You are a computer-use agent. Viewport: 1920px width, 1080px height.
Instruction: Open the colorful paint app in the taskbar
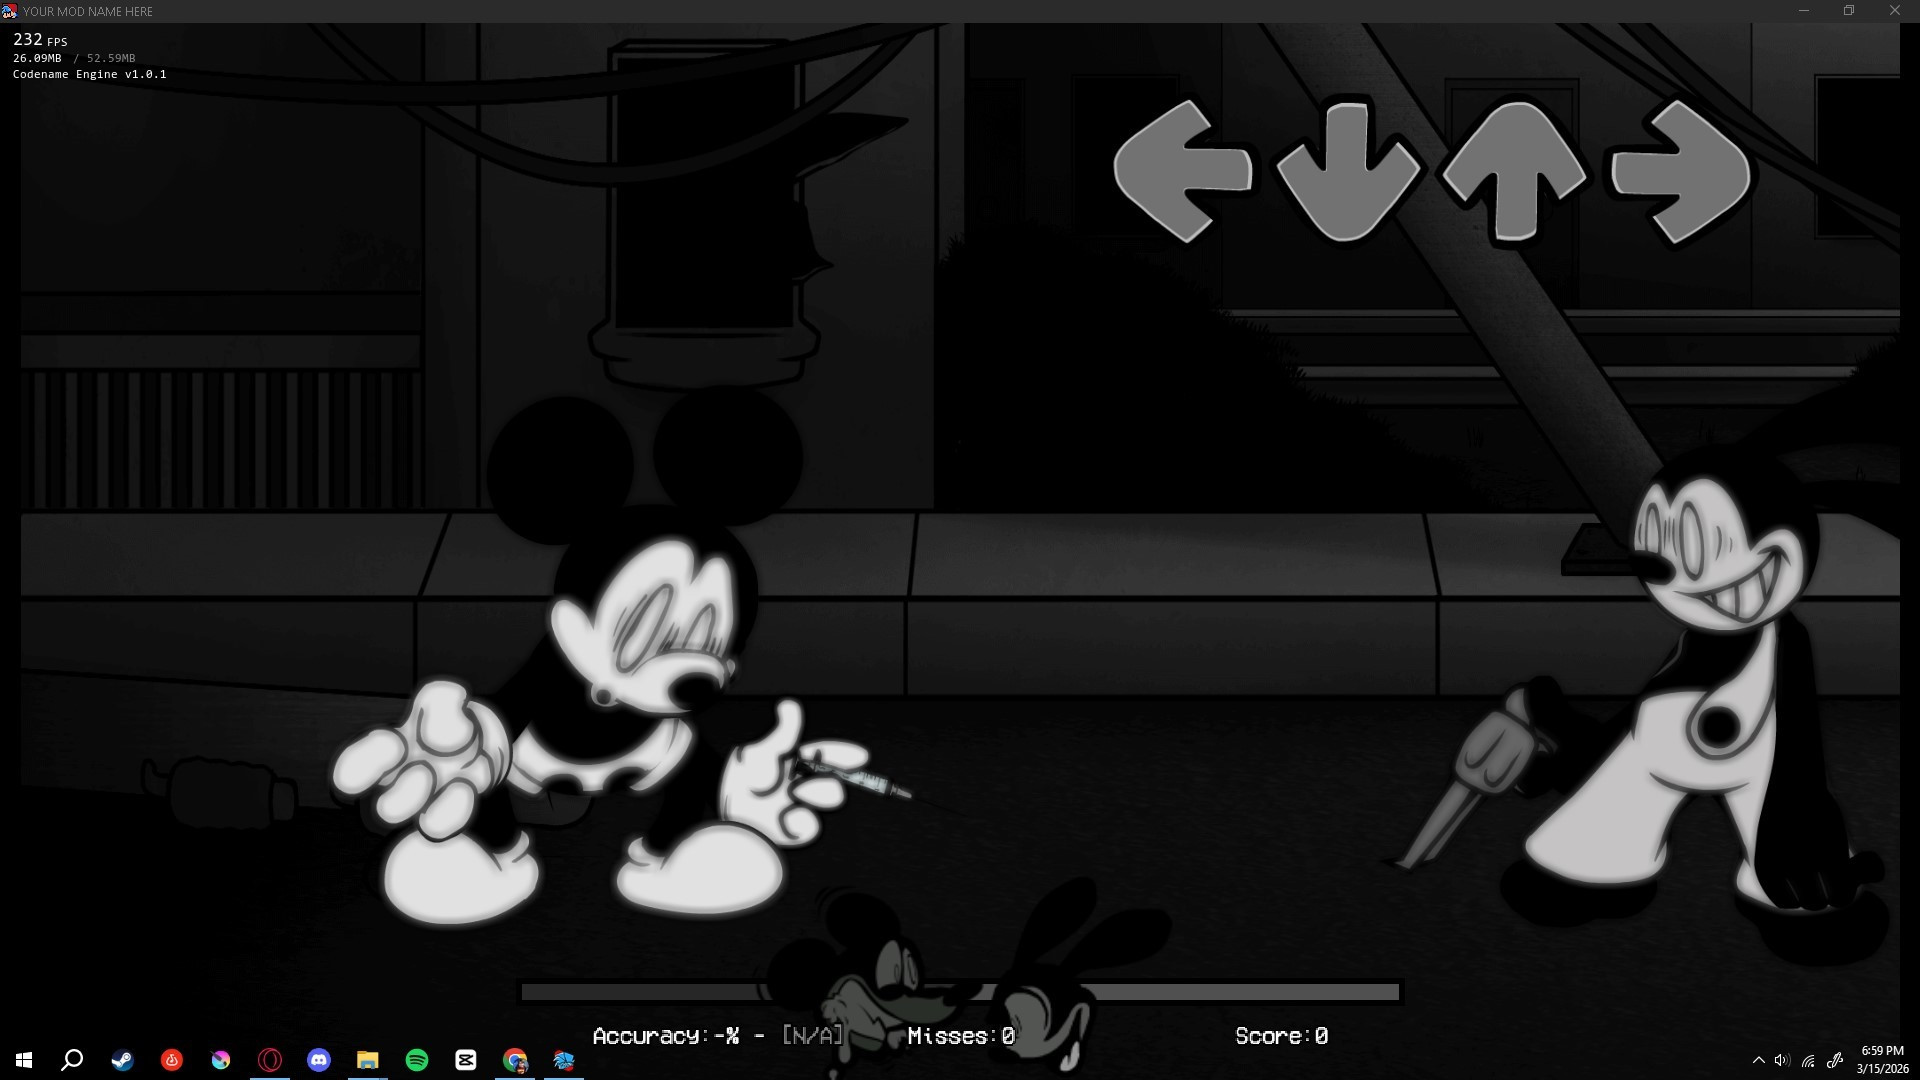220,1060
